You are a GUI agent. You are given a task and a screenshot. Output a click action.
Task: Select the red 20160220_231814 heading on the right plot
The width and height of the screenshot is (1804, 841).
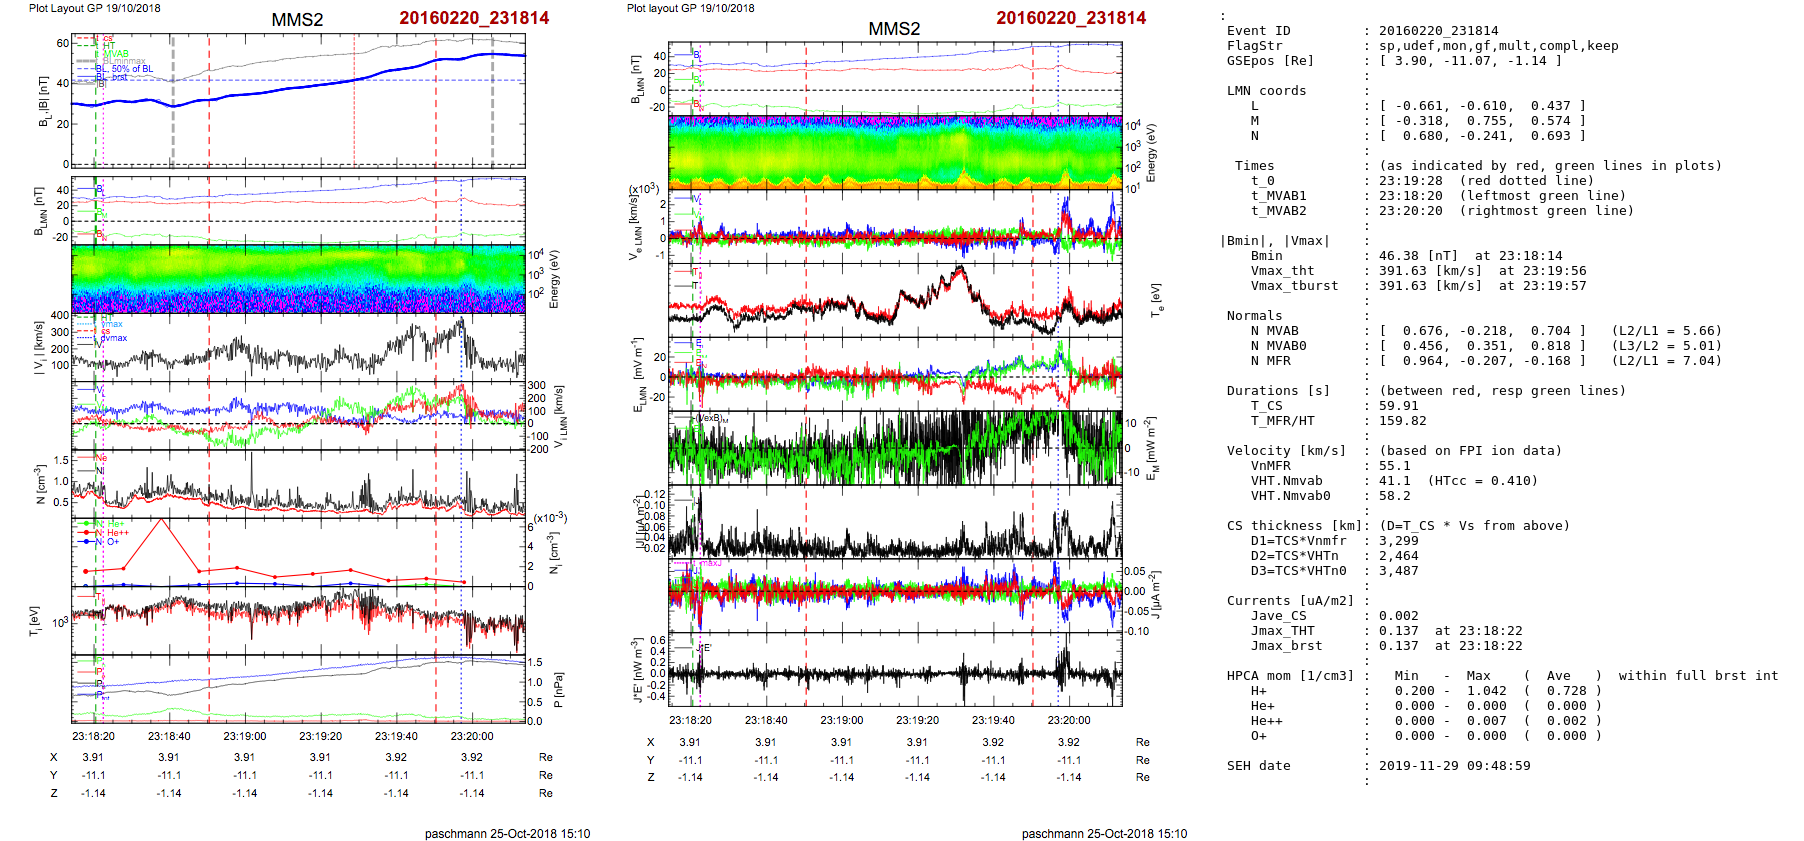tap(1071, 18)
